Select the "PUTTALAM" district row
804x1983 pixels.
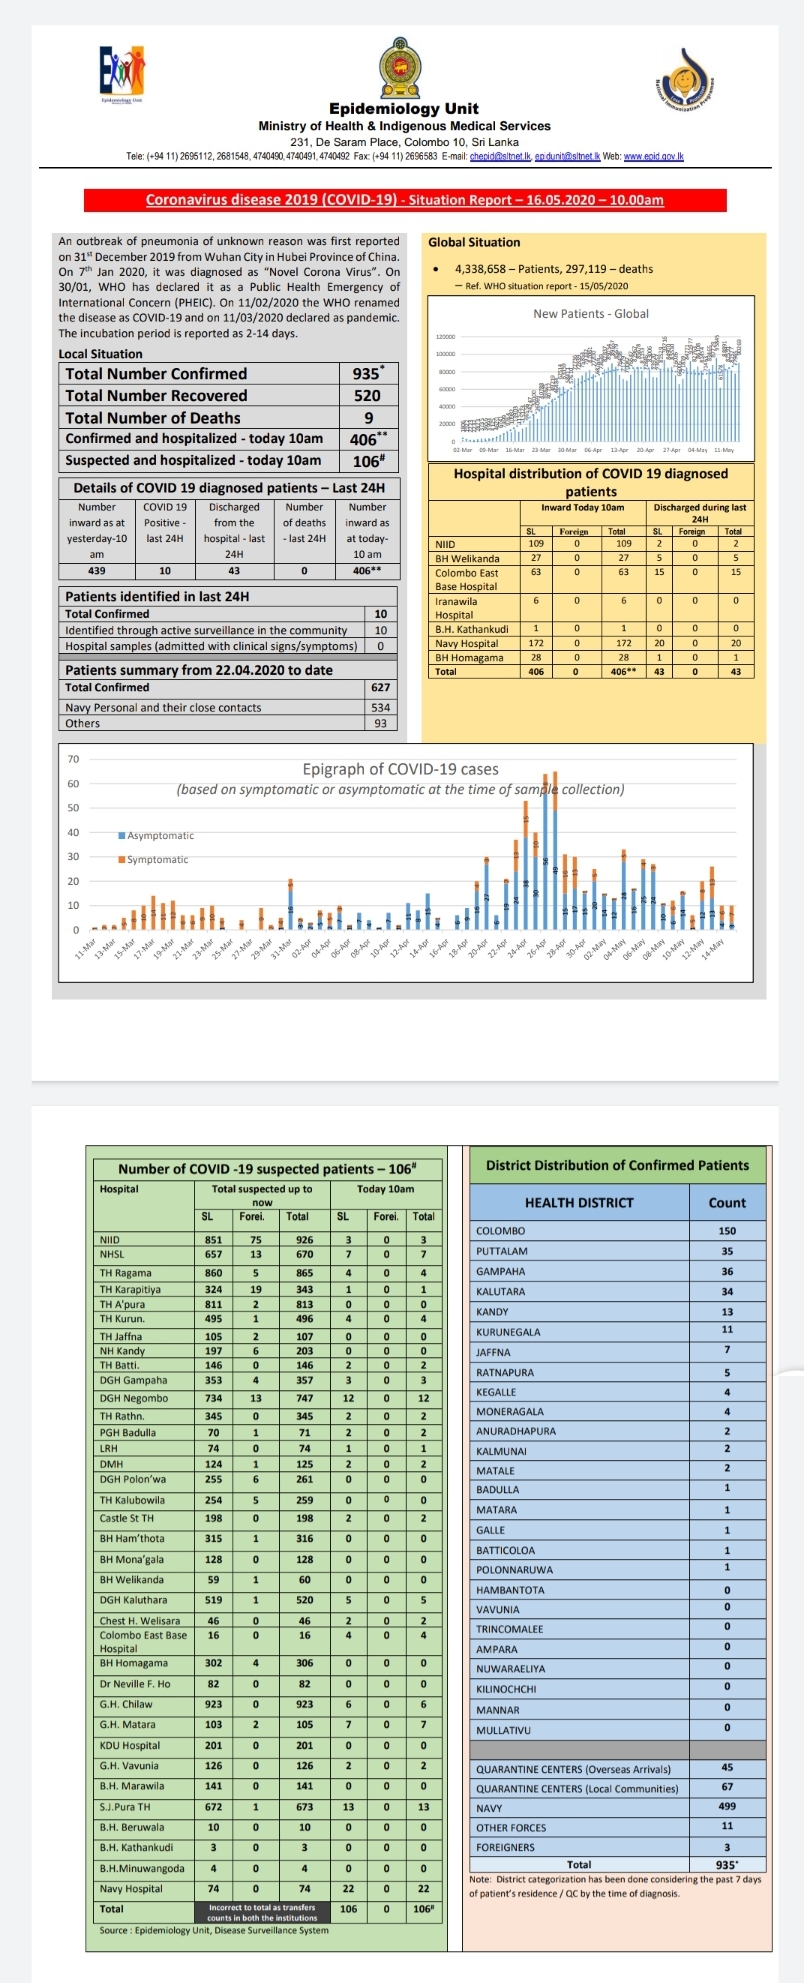click(617, 1251)
